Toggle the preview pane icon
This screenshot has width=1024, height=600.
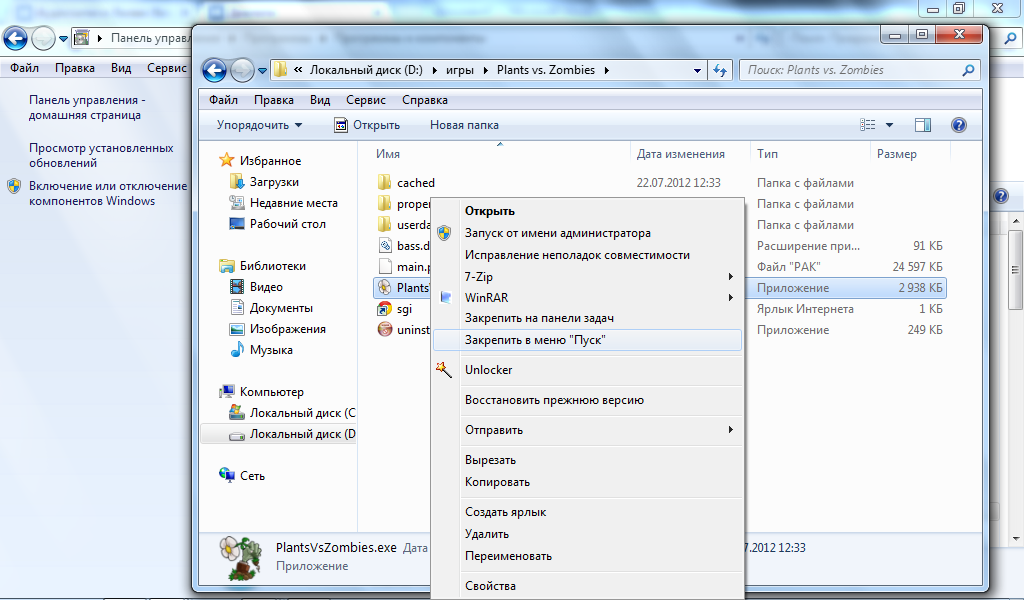click(x=923, y=125)
